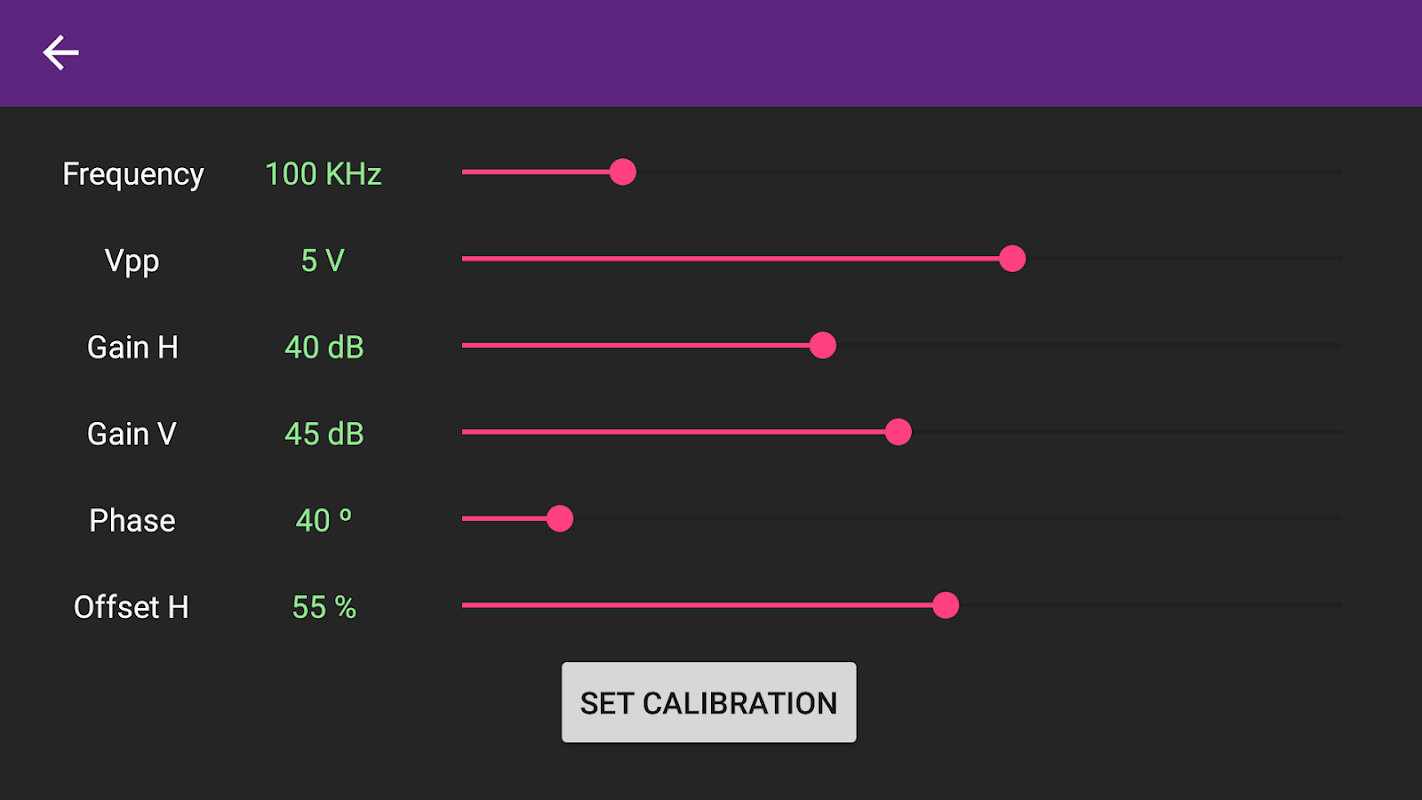The width and height of the screenshot is (1422, 800).
Task: Click the 45 dB Gain V value
Action: tap(324, 434)
